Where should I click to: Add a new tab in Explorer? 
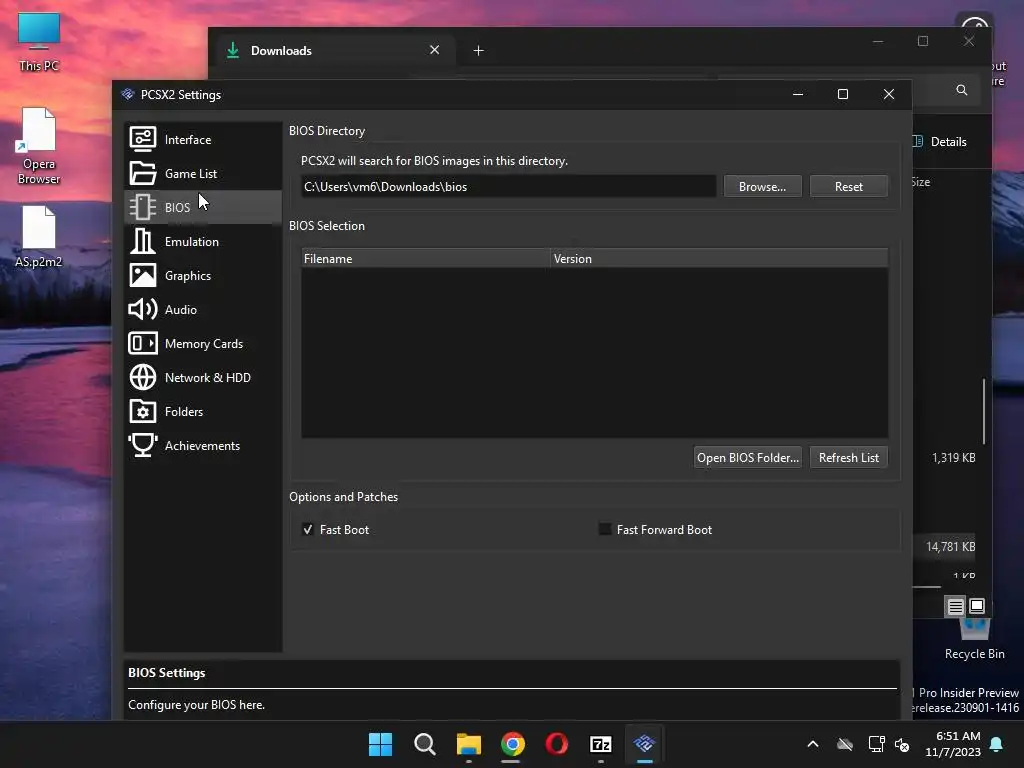point(479,50)
